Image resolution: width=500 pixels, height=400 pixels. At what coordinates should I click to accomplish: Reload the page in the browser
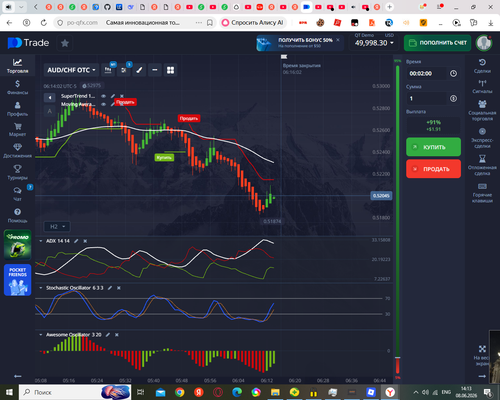[x=44, y=23]
